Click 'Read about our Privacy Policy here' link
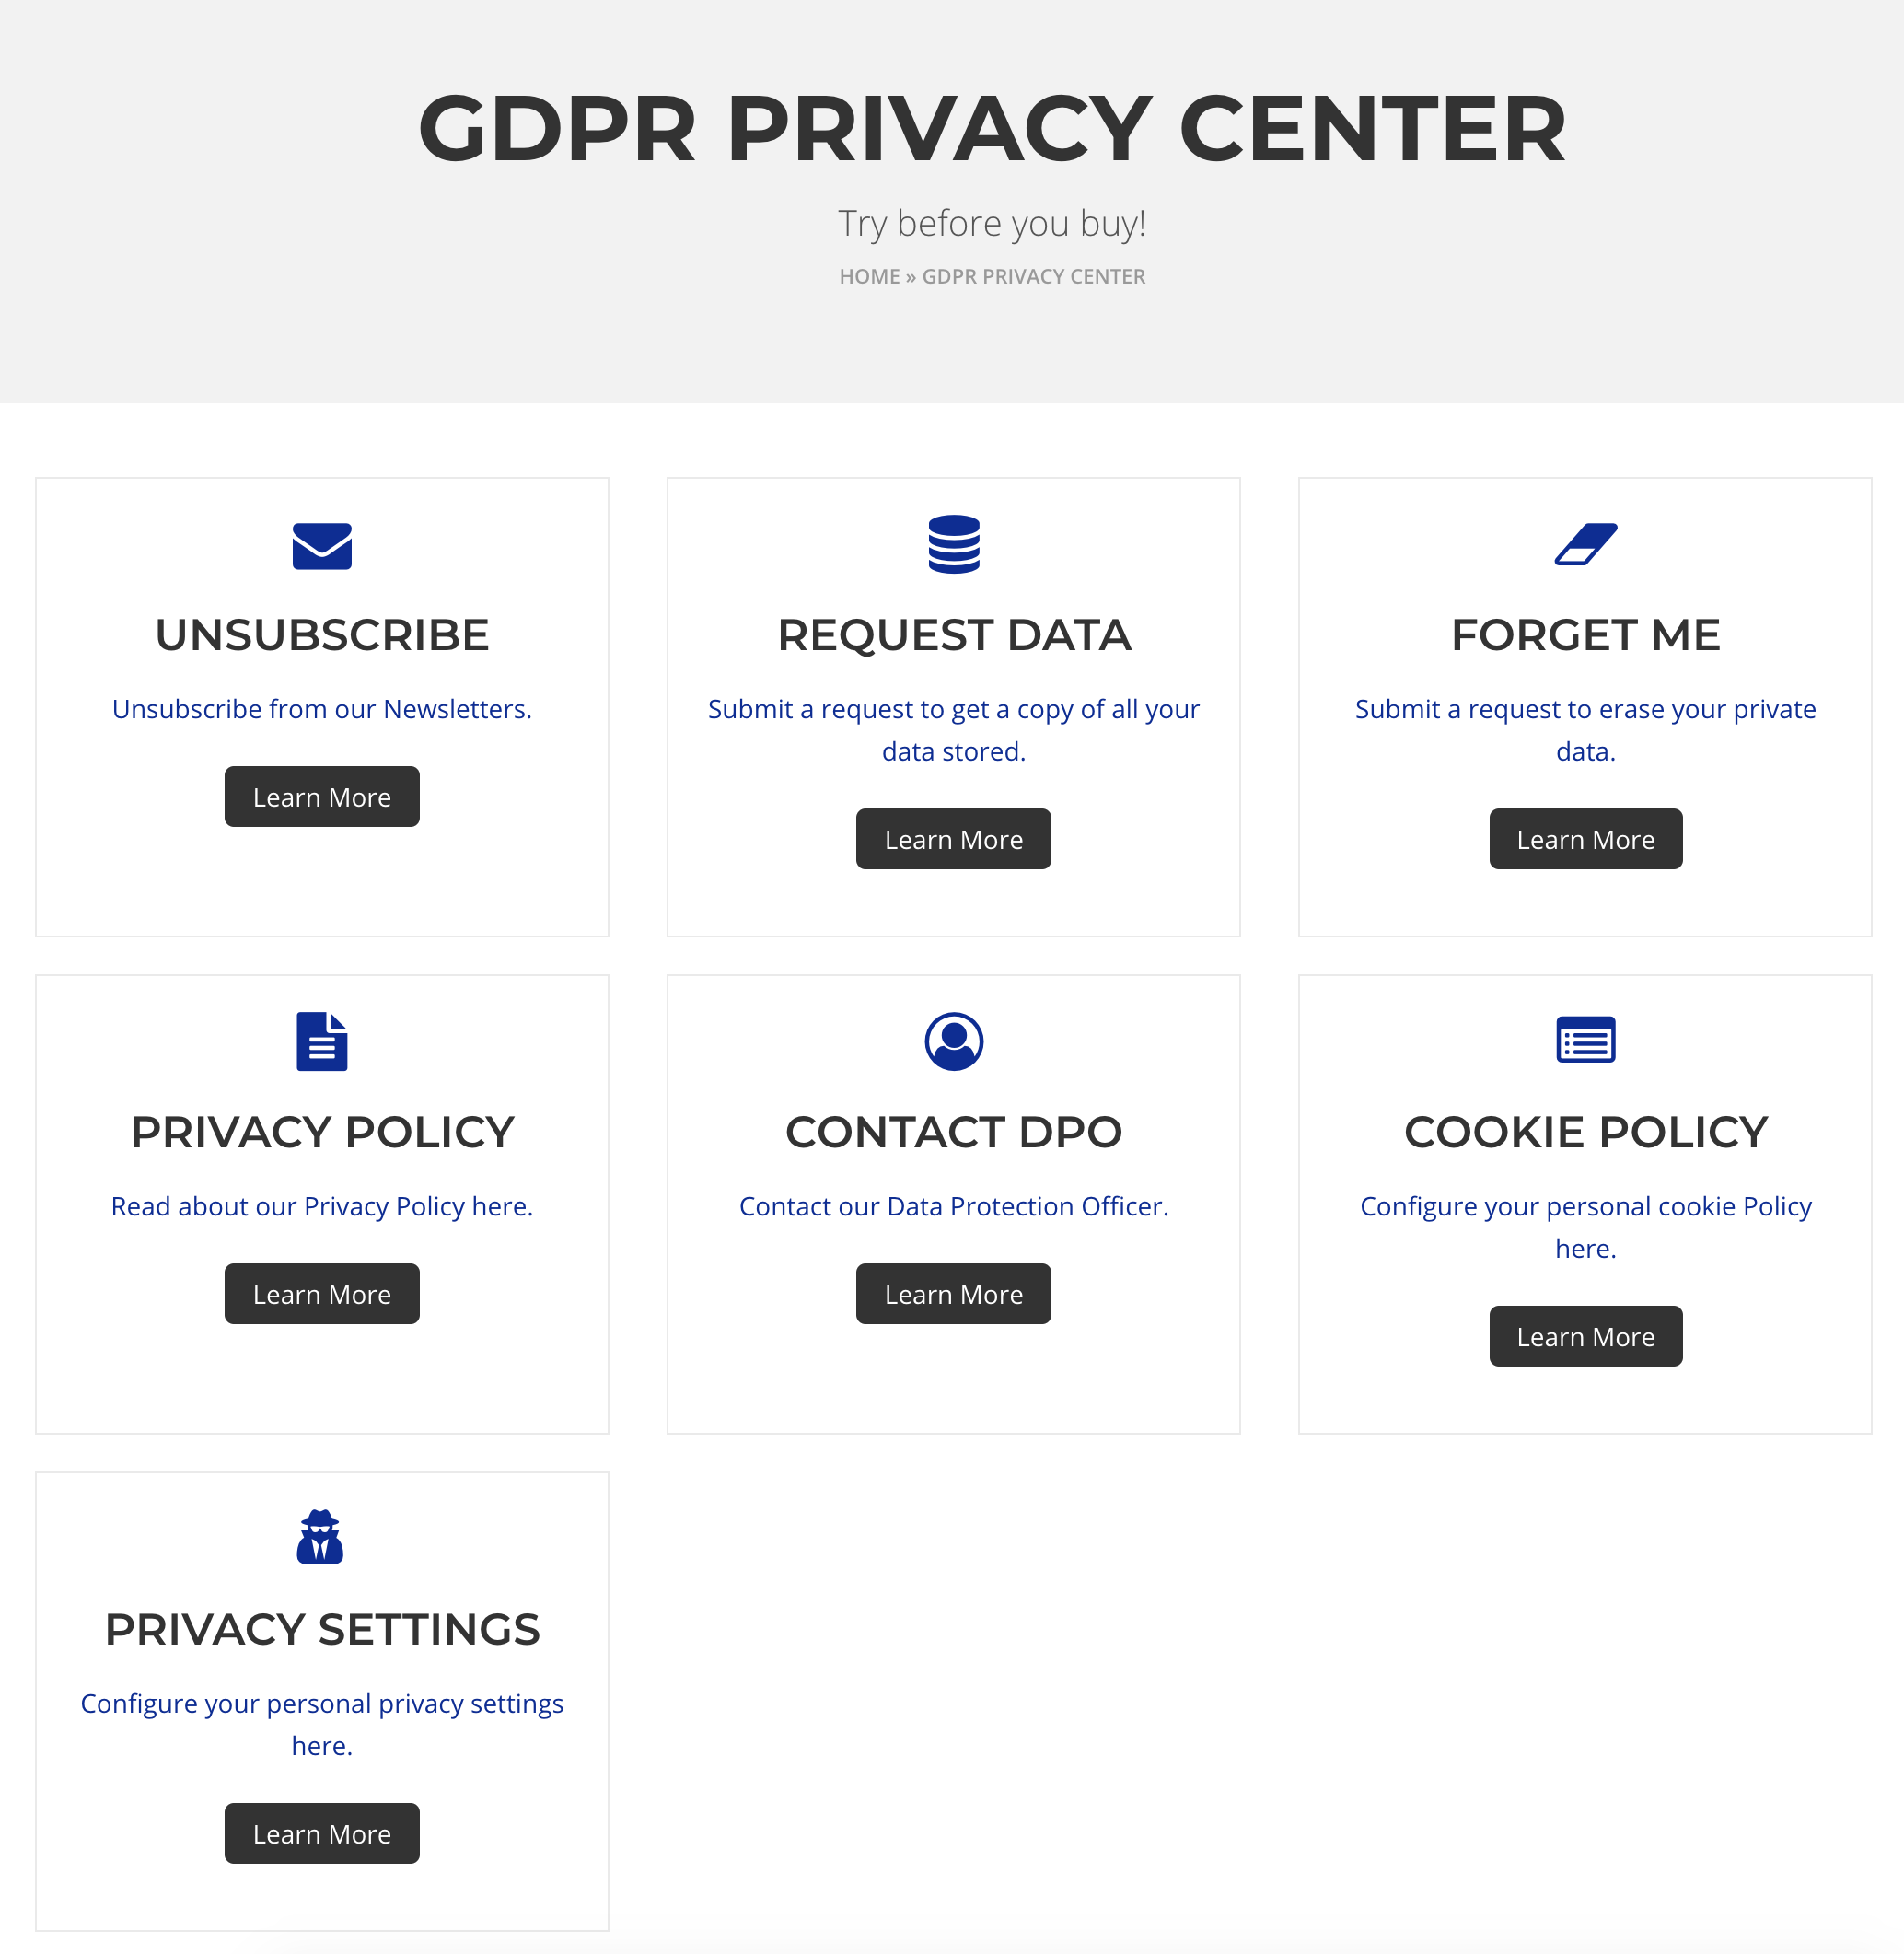 click(x=321, y=1206)
